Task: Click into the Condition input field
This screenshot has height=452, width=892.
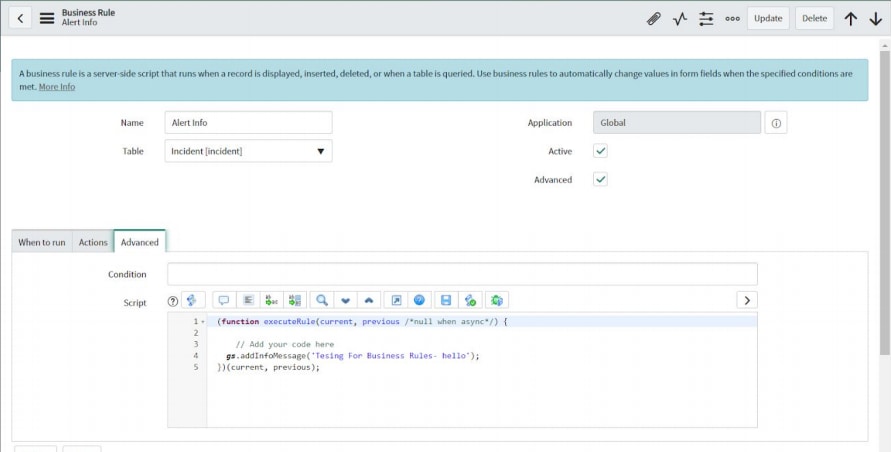Action: click(x=462, y=274)
